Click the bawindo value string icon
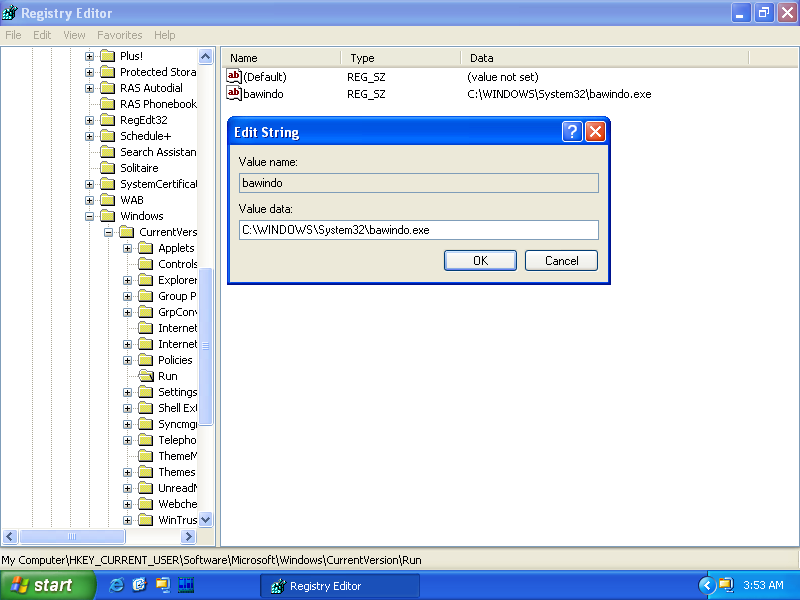Screen dimensions: 800x600 (x=234, y=93)
